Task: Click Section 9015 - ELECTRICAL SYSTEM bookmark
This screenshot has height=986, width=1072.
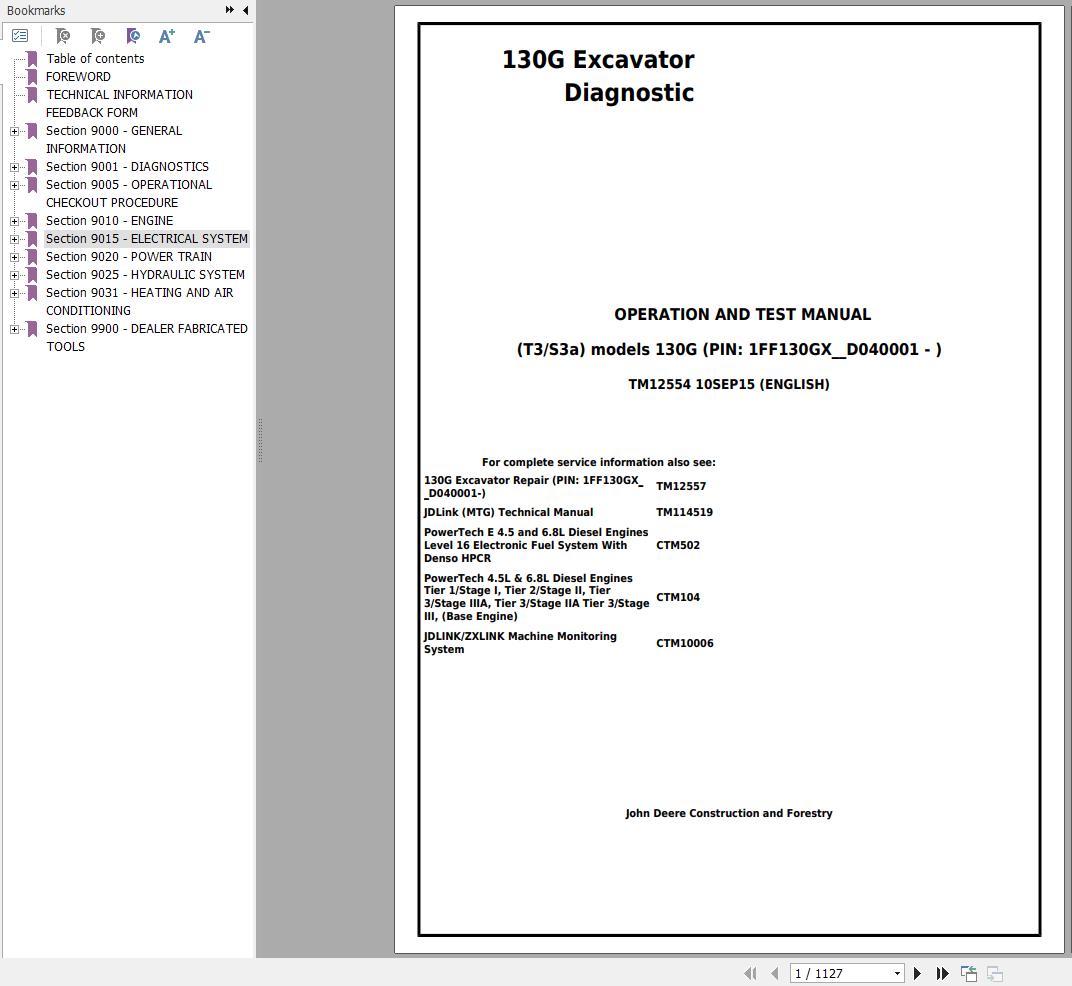Action: coord(146,239)
